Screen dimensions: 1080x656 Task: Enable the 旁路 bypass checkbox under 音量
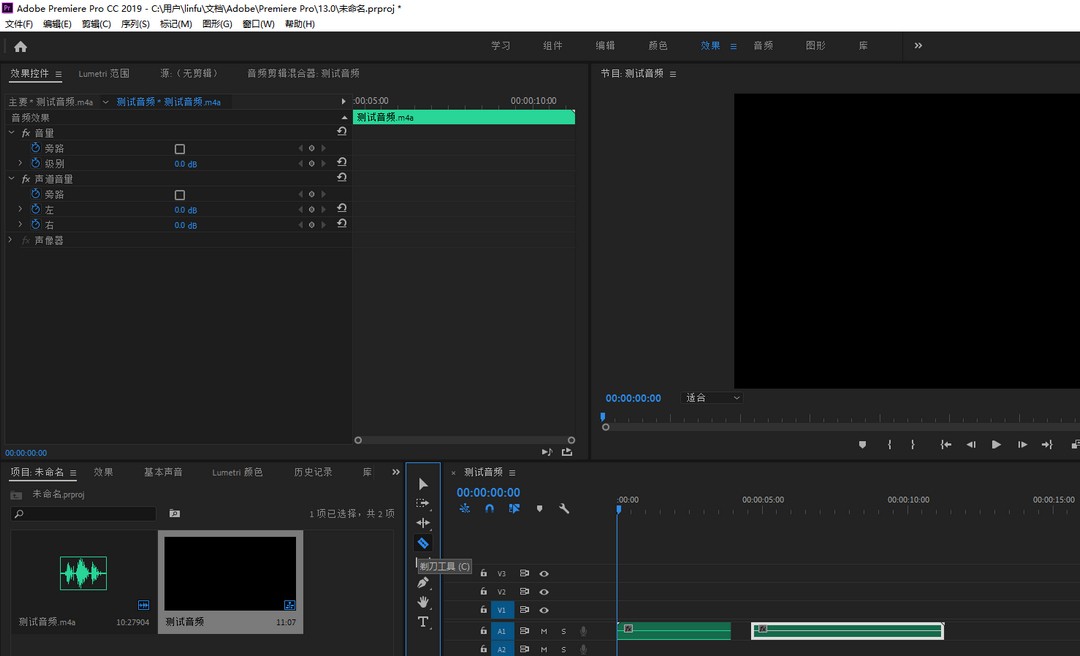click(x=180, y=148)
